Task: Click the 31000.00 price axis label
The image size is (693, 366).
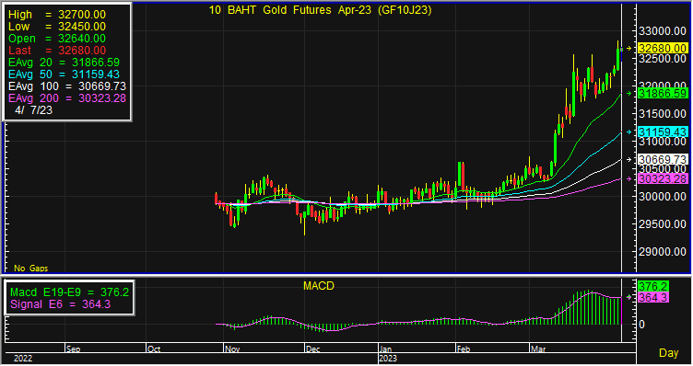Action: pyautogui.click(x=663, y=142)
